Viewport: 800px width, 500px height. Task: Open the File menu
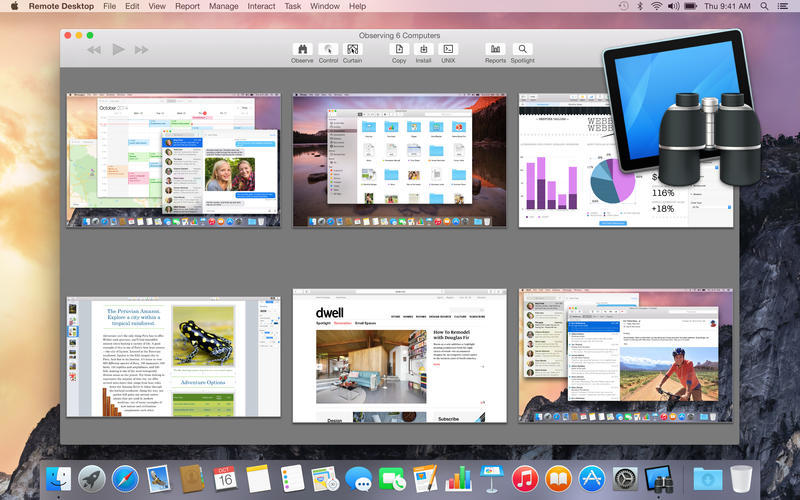[109, 6]
